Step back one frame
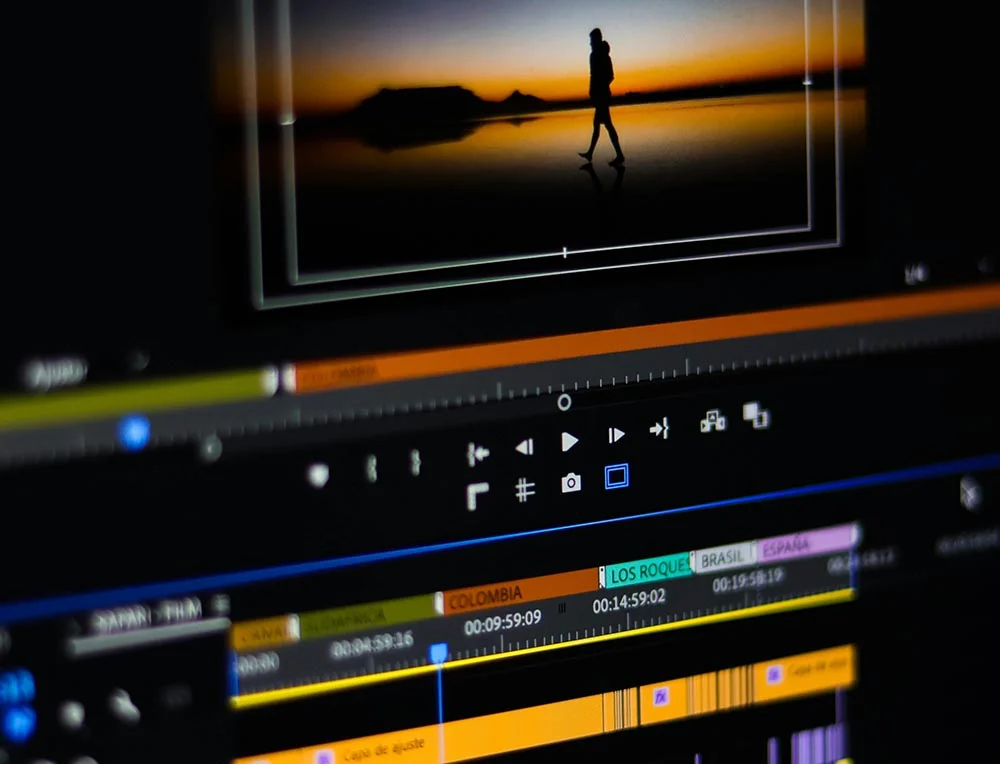Screen dimensions: 1000x764 coord(524,447)
